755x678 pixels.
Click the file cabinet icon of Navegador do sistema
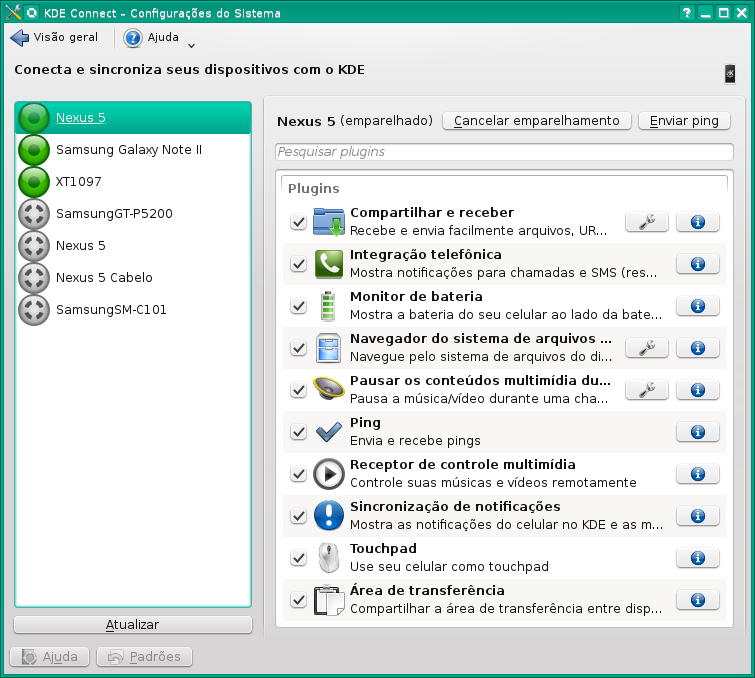[x=328, y=348]
